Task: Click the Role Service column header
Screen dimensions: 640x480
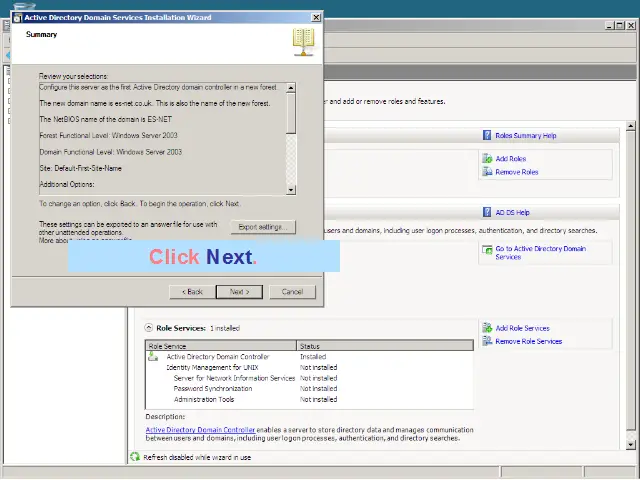Action: click(221, 346)
